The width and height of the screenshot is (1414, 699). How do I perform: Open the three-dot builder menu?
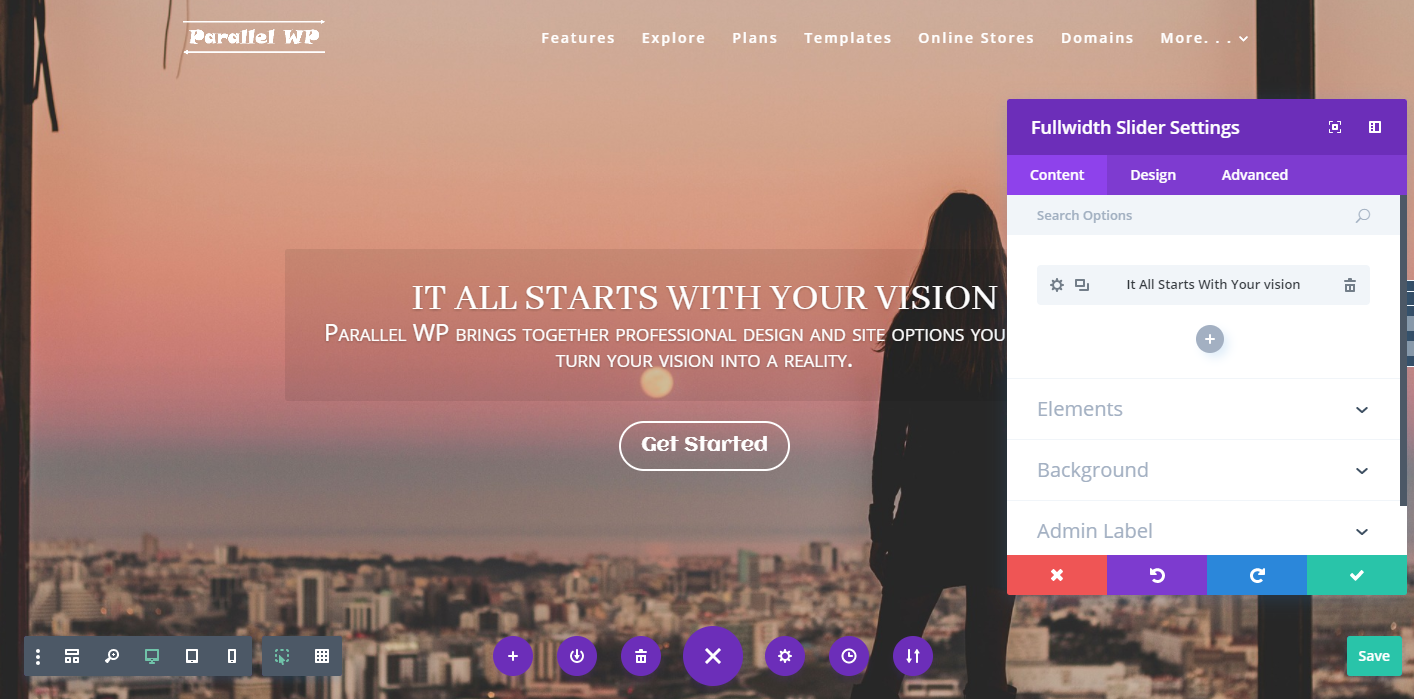[x=38, y=656]
